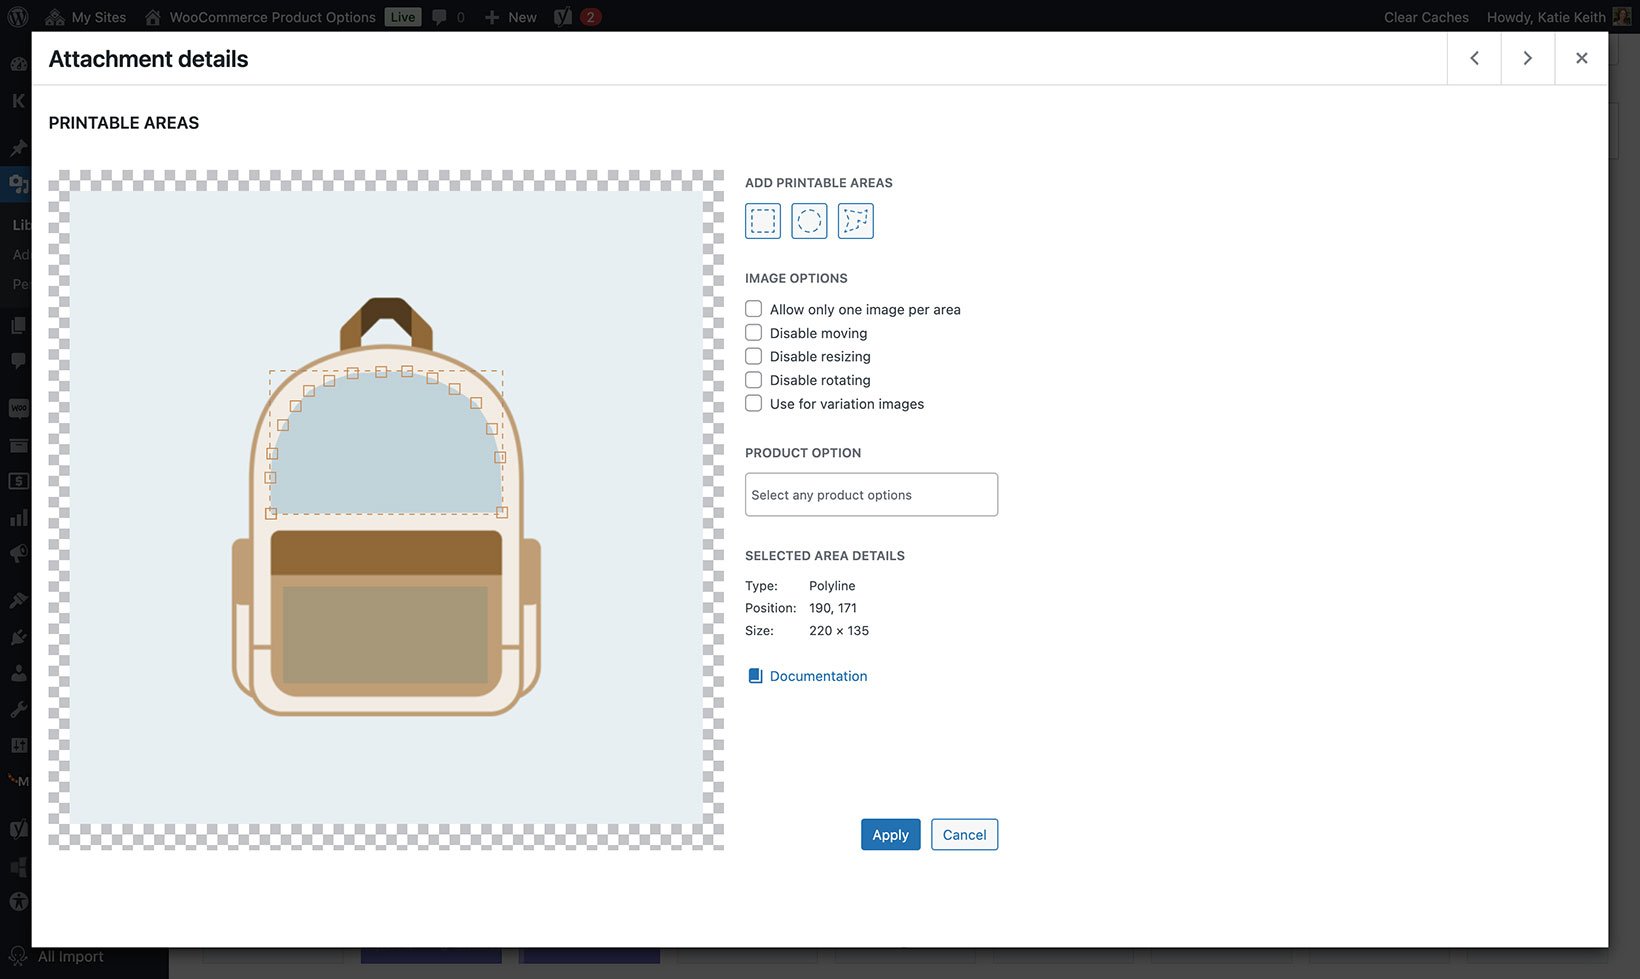Image resolution: width=1640 pixels, height=979 pixels.
Task: Click the WordPress logo in the admin bar
Action: tap(17, 16)
